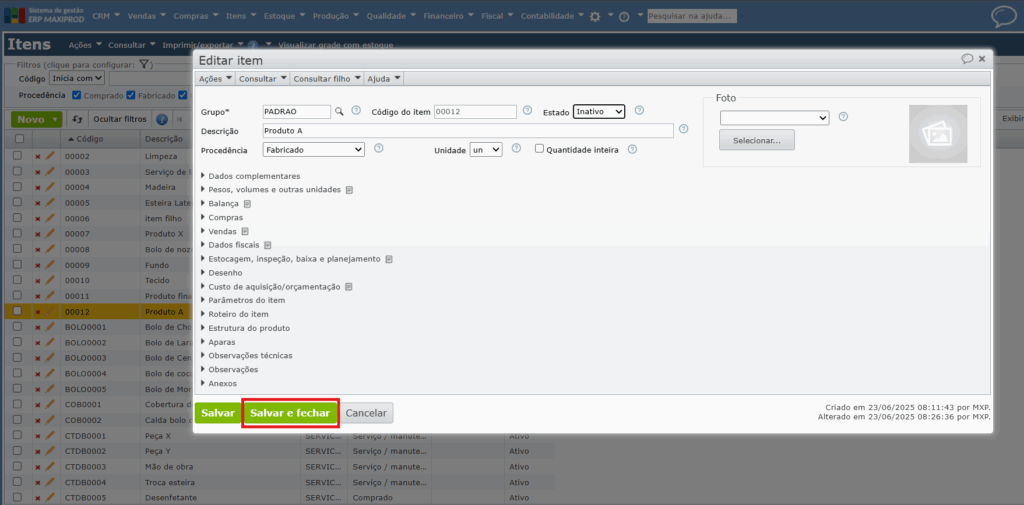1024x505 pixels.
Task: Click delete icon for item 00002
Action: (x=37, y=157)
